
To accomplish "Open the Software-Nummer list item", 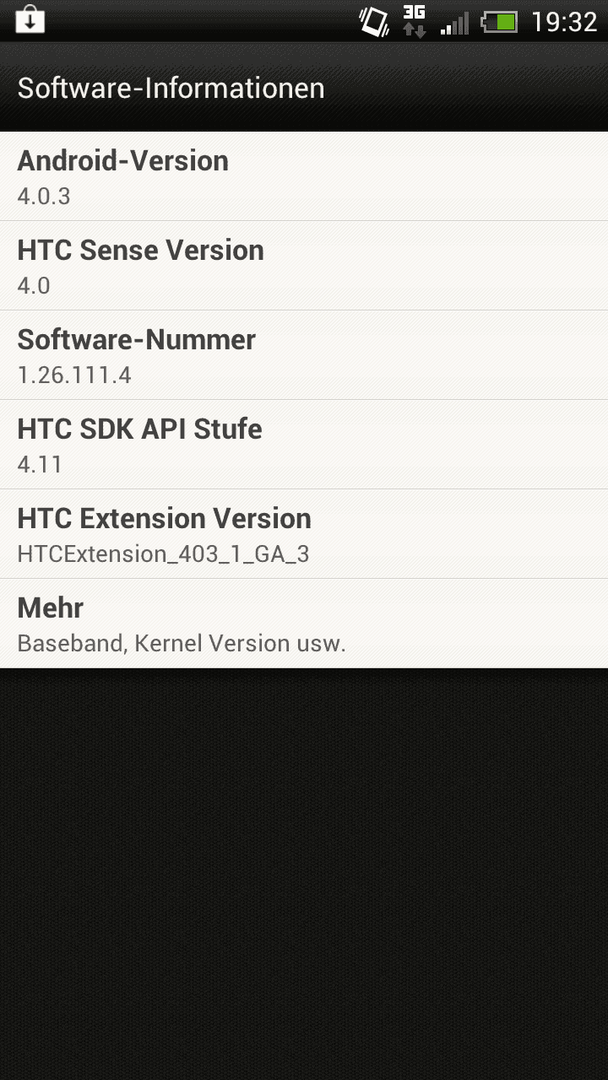I will coord(304,355).
